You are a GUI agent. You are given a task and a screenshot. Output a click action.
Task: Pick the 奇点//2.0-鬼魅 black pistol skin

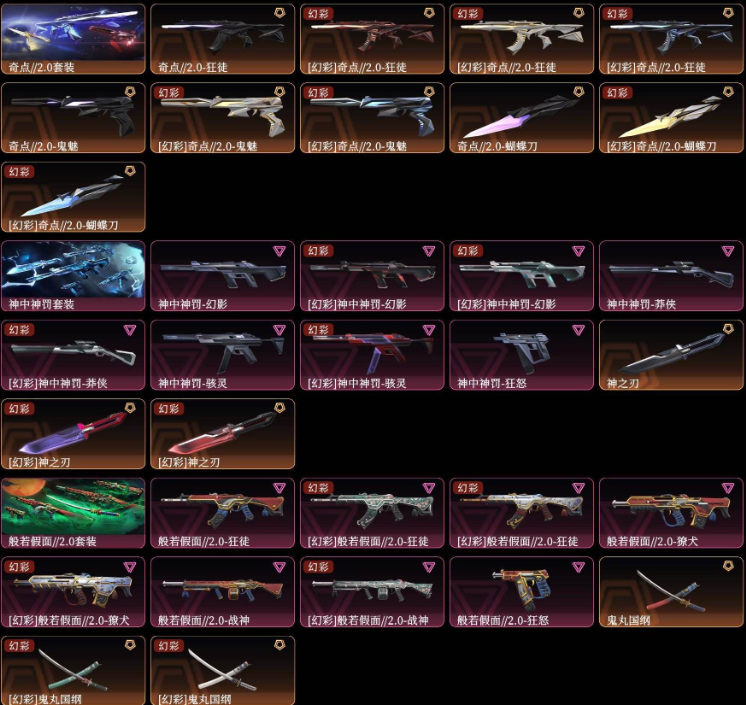point(73,118)
